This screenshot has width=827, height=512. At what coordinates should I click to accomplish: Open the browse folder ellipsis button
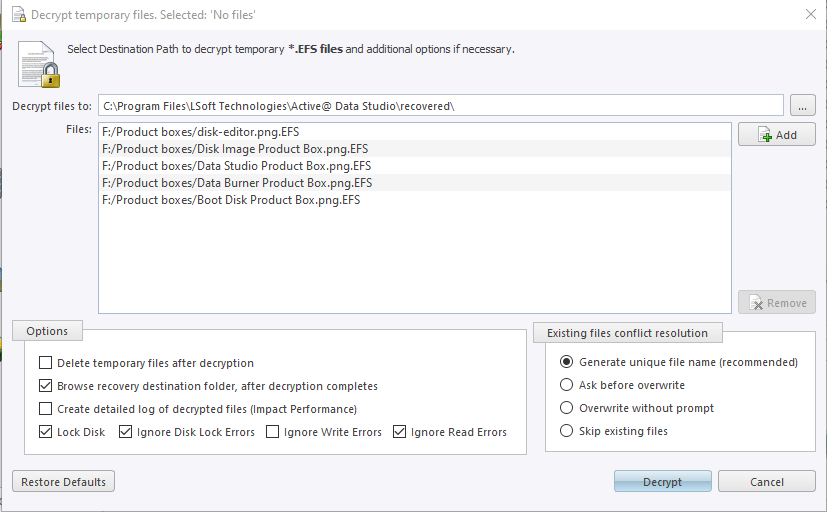tap(802, 106)
